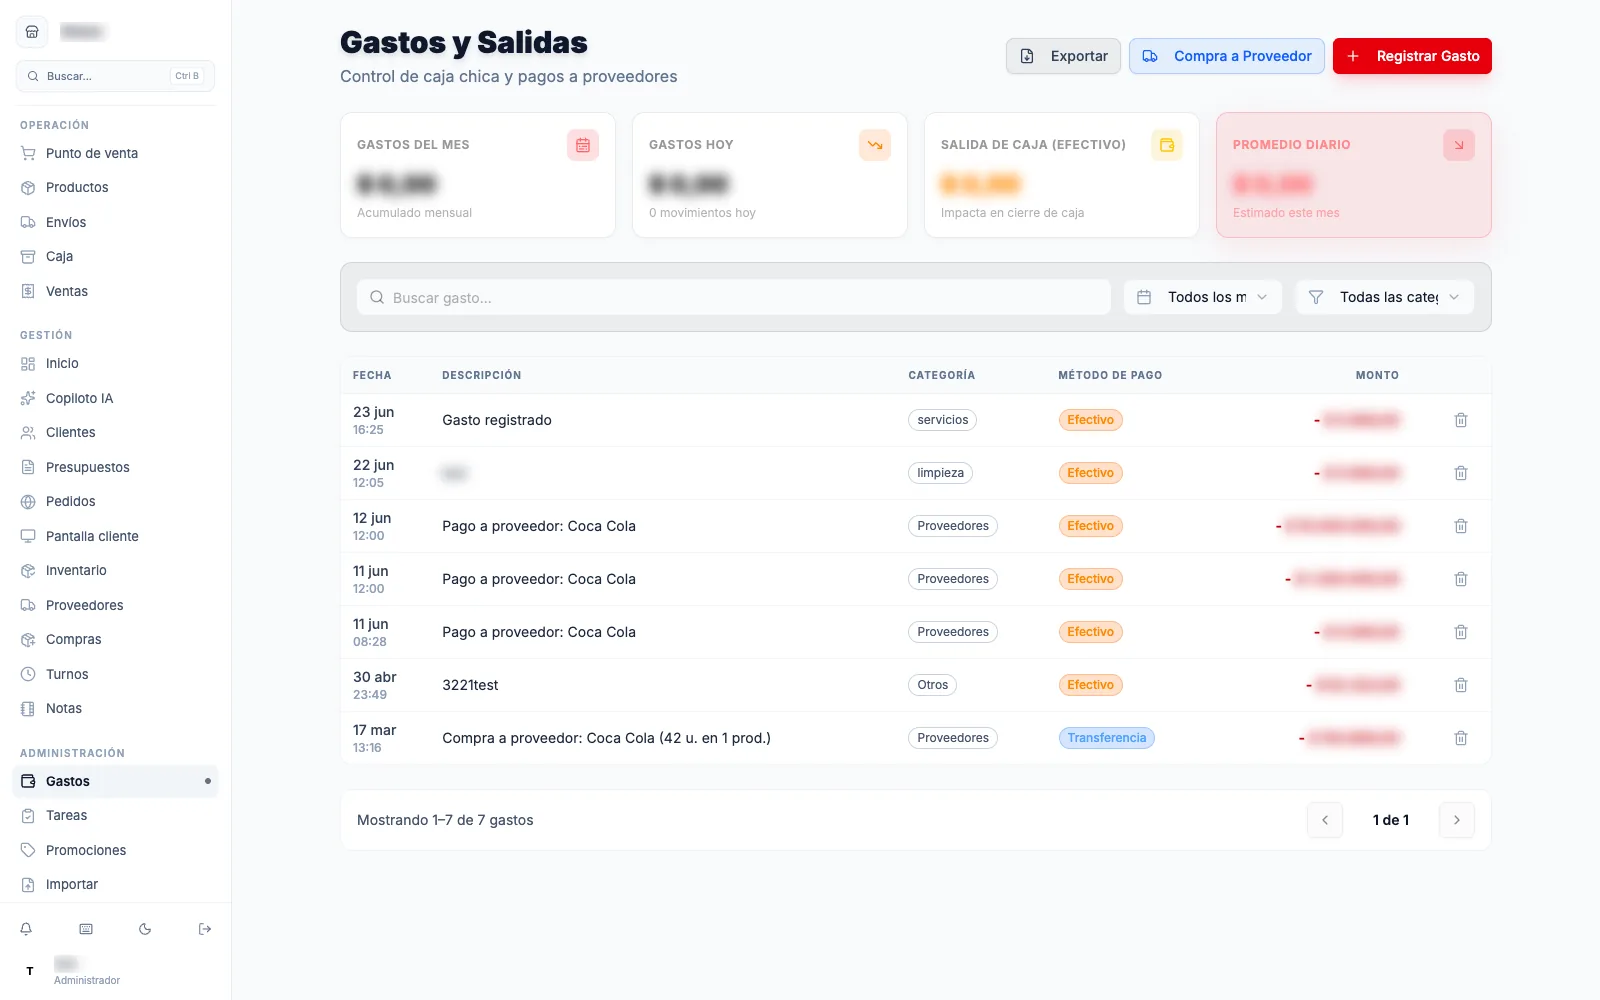
Task: Click the sidebar "Buscar..." search box
Action: click(115, 76)
